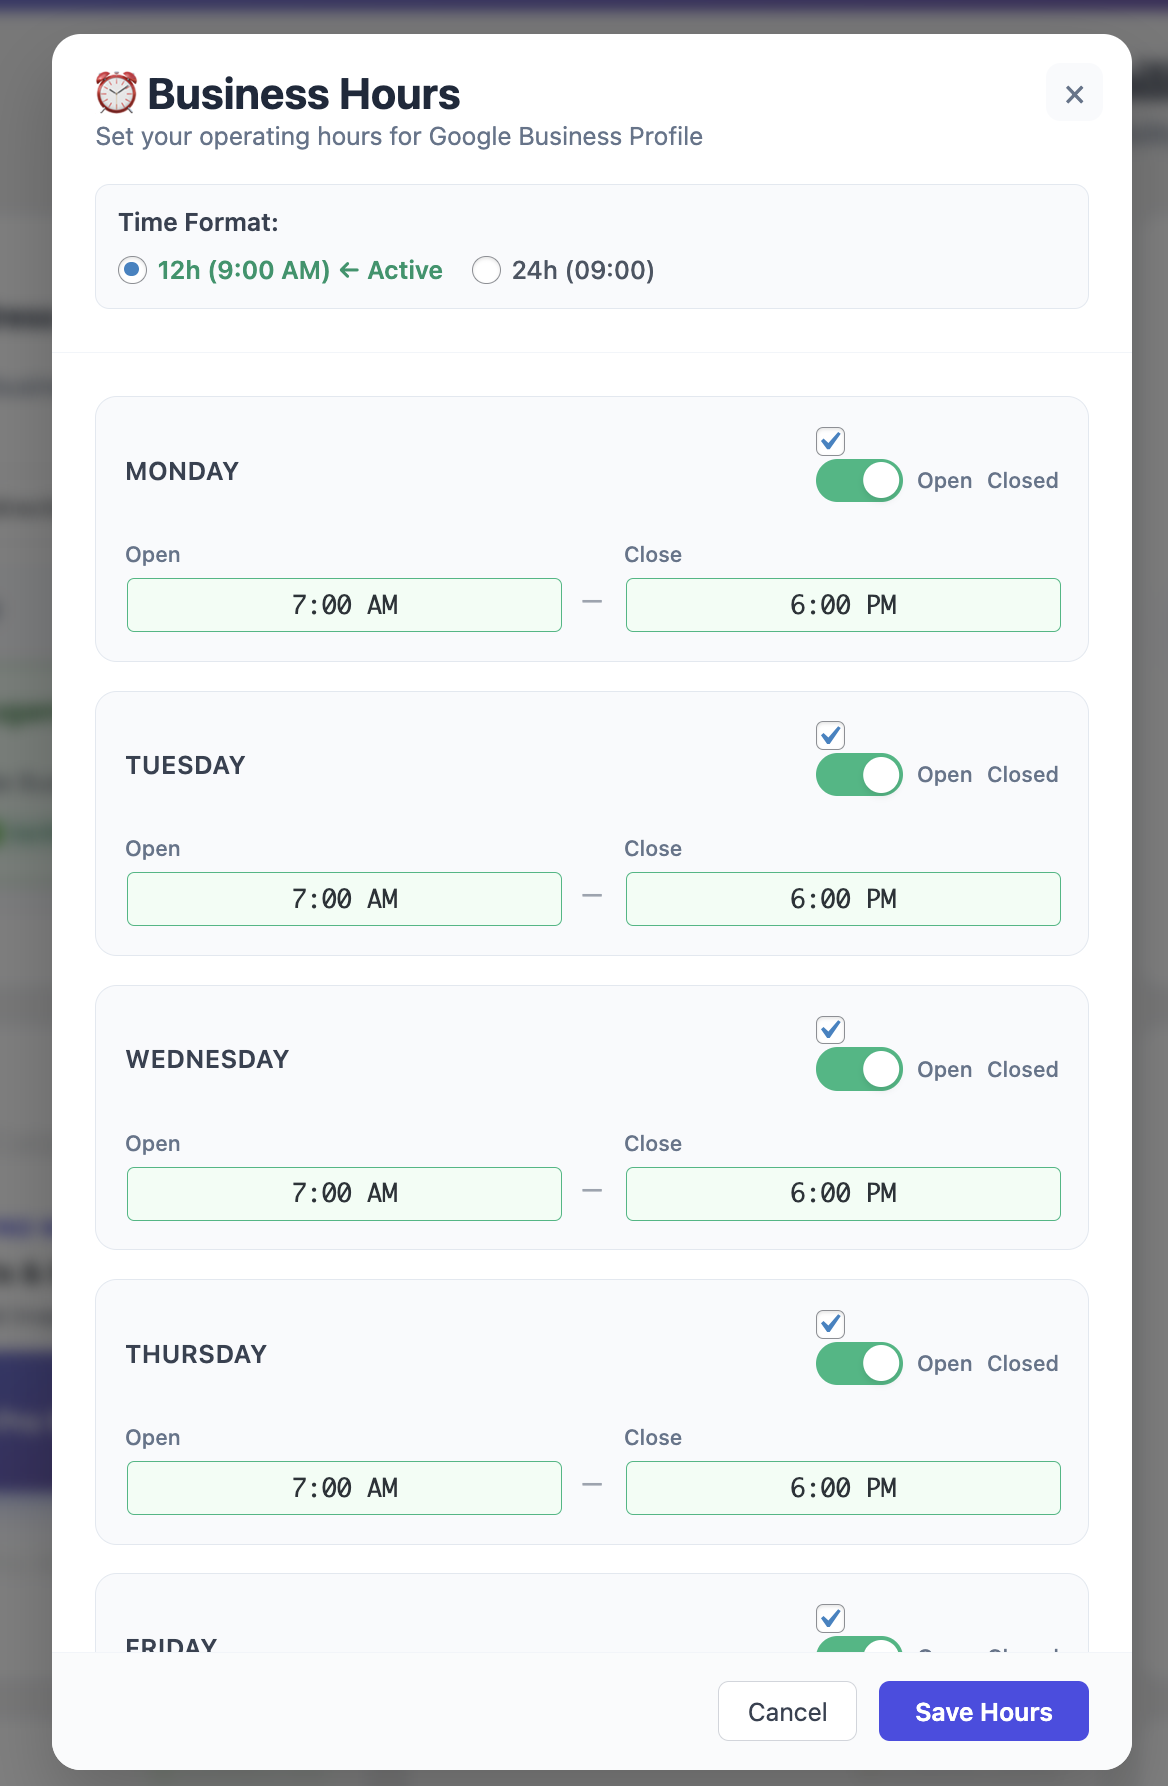The image size is (1168, 1786).
Task: Toggle Wednesday open/closed switch
Action: 858,1068
